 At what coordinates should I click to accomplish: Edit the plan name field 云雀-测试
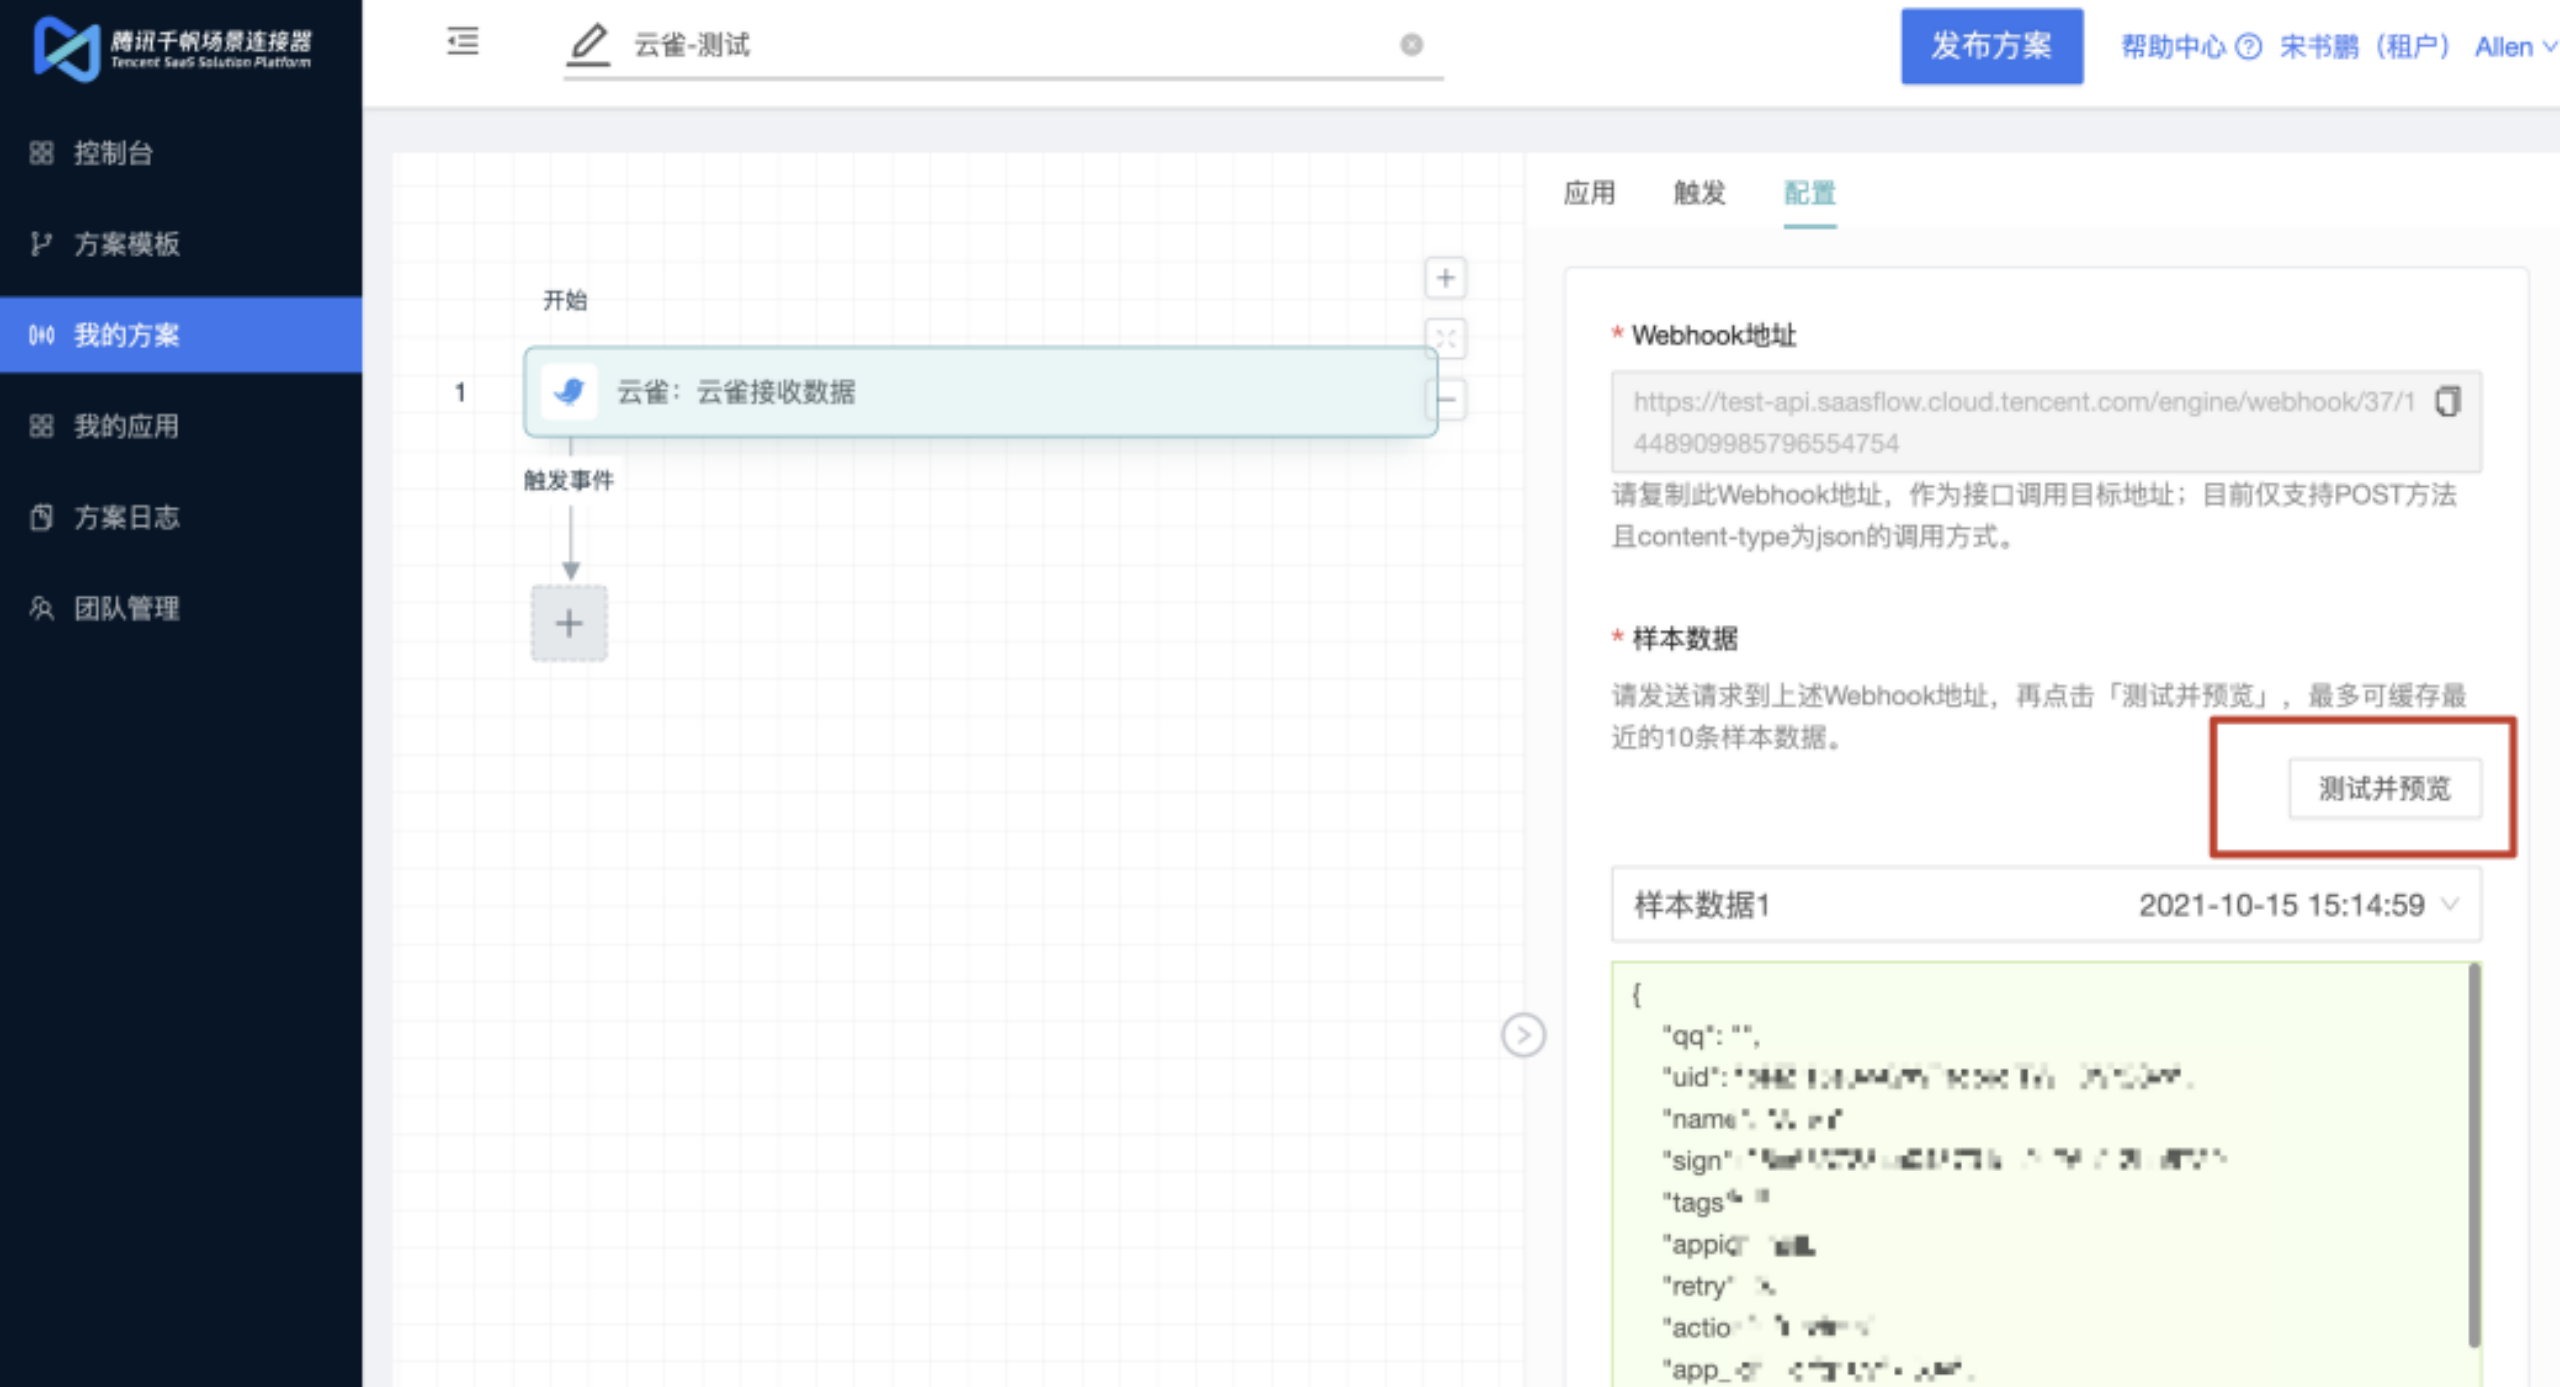(x=1004, y=45)
